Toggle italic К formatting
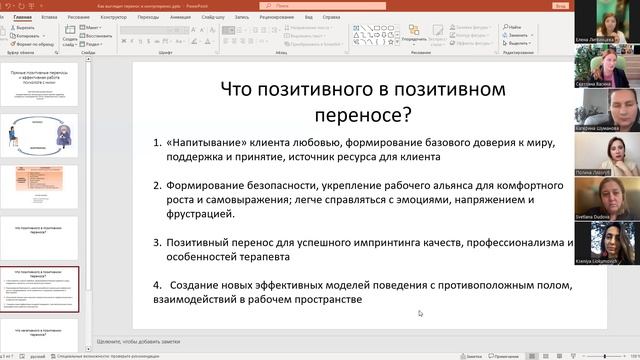640x360 pixels. click(x=132, y=41)
